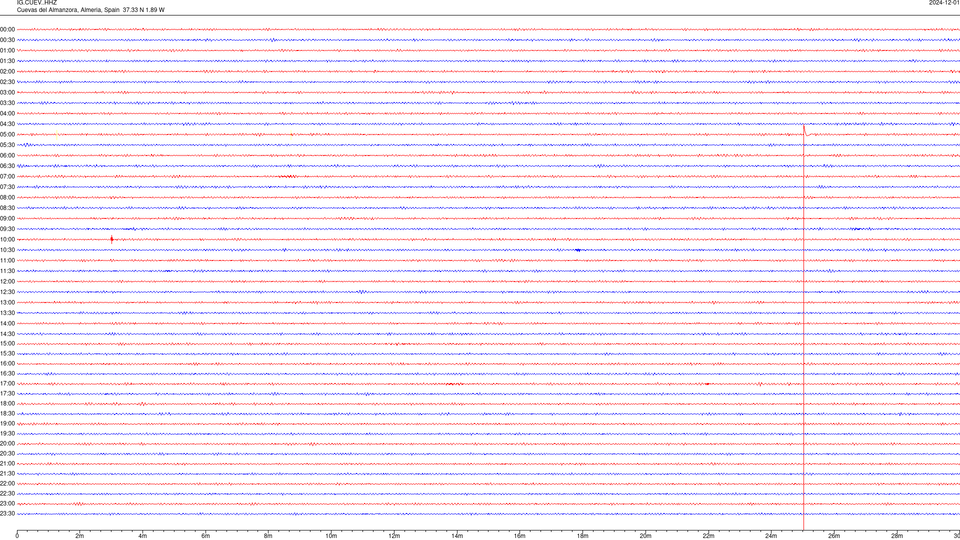This screenshot has width=960, height=540.
Task: Click the 20:00 row label
Action: (7, 444)
